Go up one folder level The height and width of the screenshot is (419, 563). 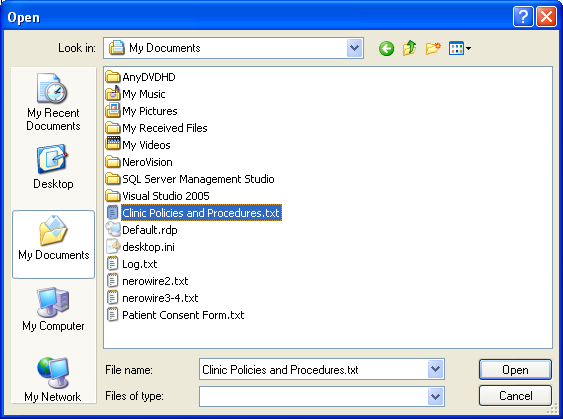(x=409, y=48)
